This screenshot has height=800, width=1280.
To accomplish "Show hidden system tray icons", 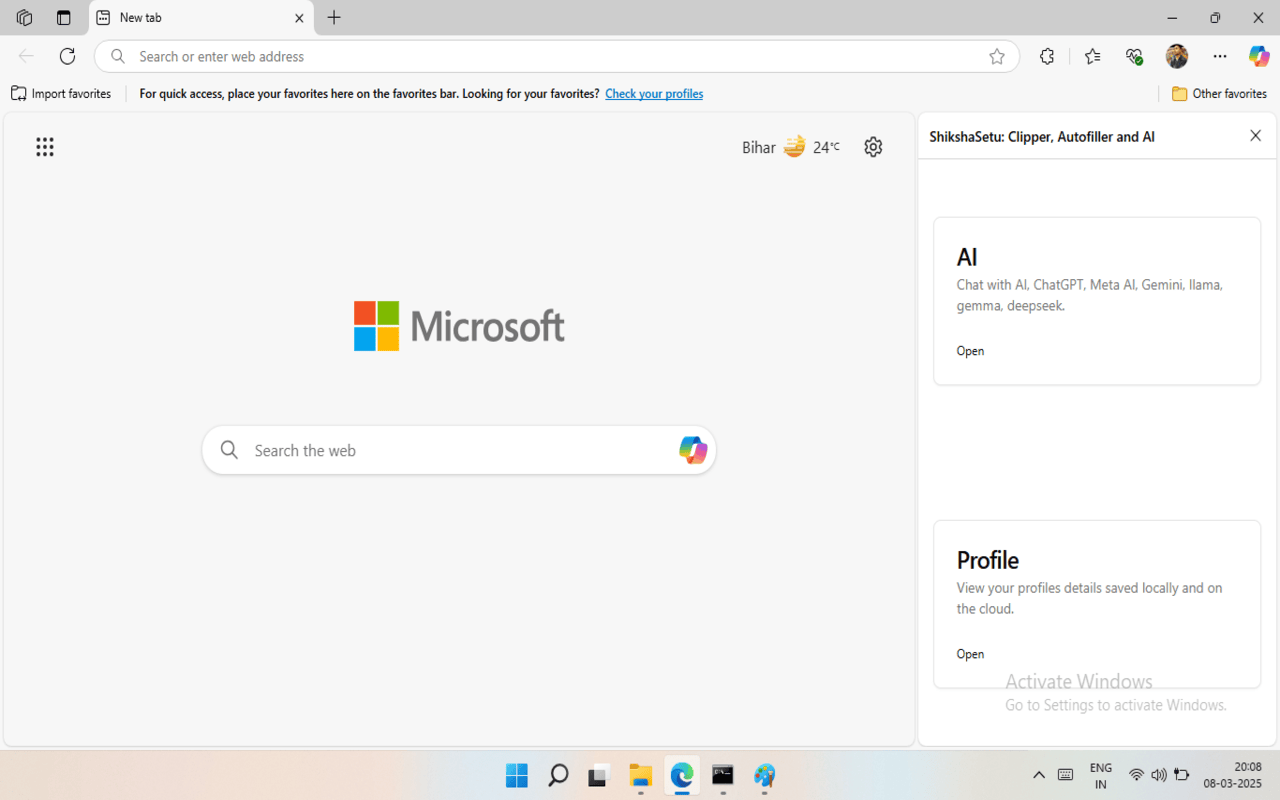I will click(x=1039, y=775).
